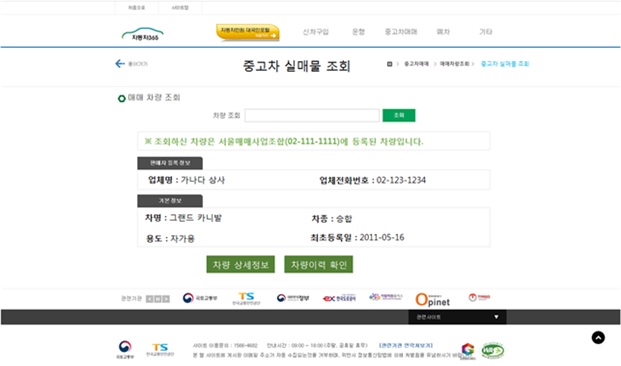The image size is (621, 366).
Task: Click the colorful G certification mark
Action: [468, 351]
